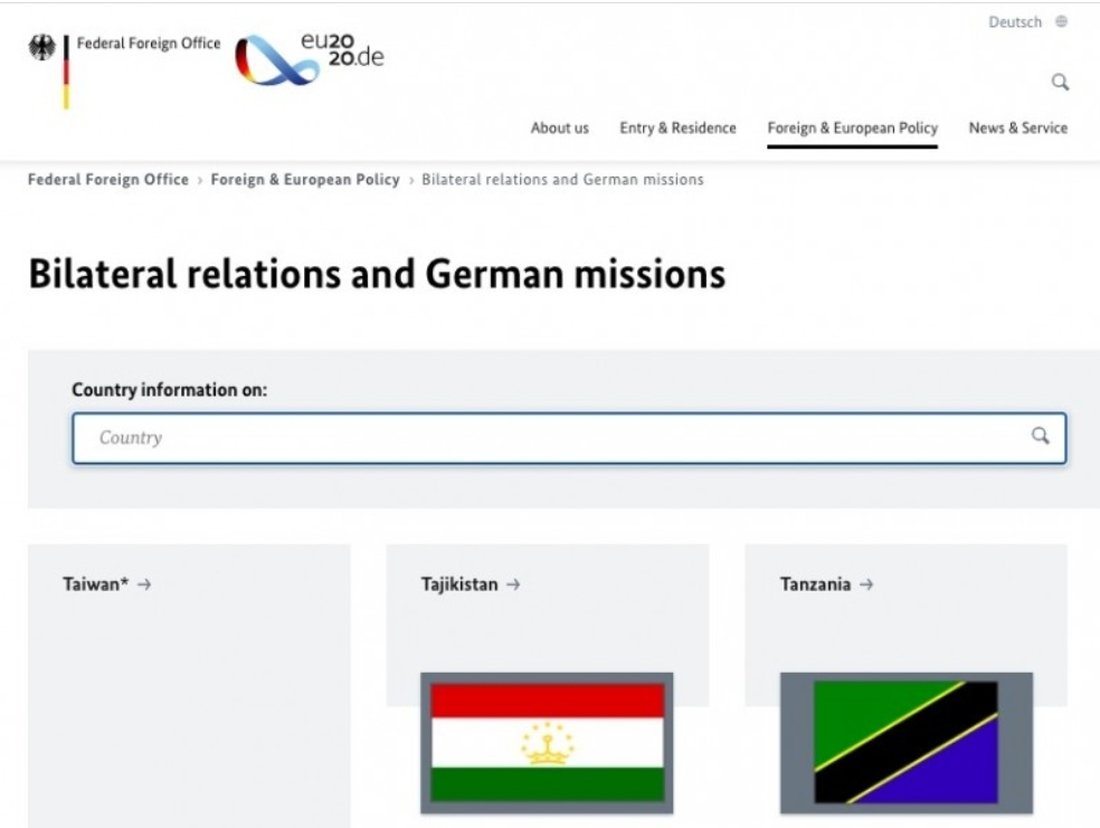This screenshot has width=1100, height=828.
Task: Open the Tajikistan country page link
Action: 459,584
